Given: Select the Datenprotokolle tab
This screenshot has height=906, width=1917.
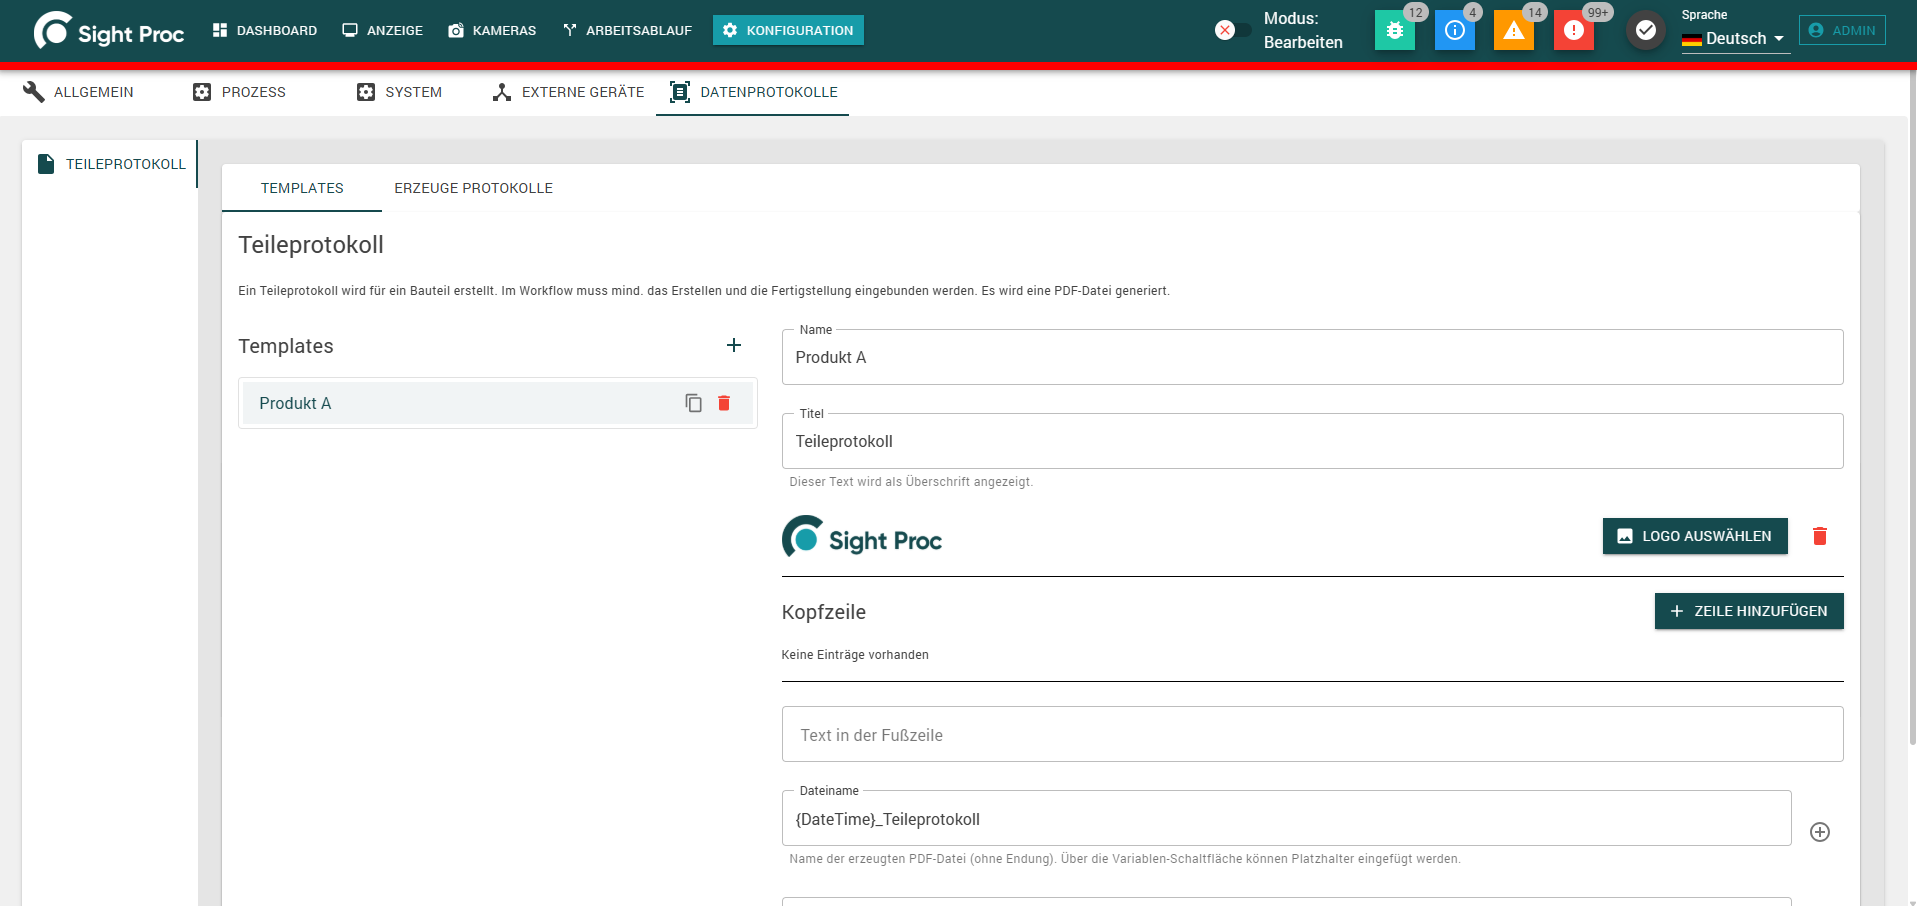Looking at the screenshot, I should coord(753,92).
